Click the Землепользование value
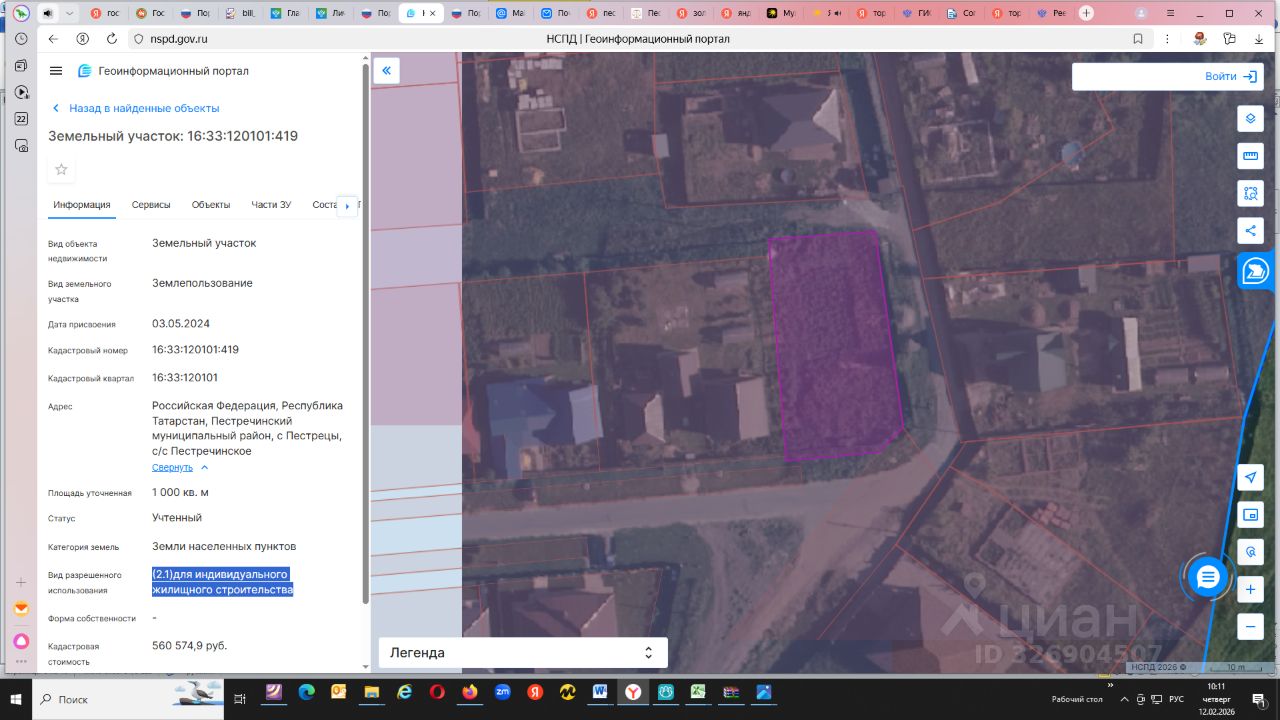Viewport: 1280px width, 720px height. (202, 283)
